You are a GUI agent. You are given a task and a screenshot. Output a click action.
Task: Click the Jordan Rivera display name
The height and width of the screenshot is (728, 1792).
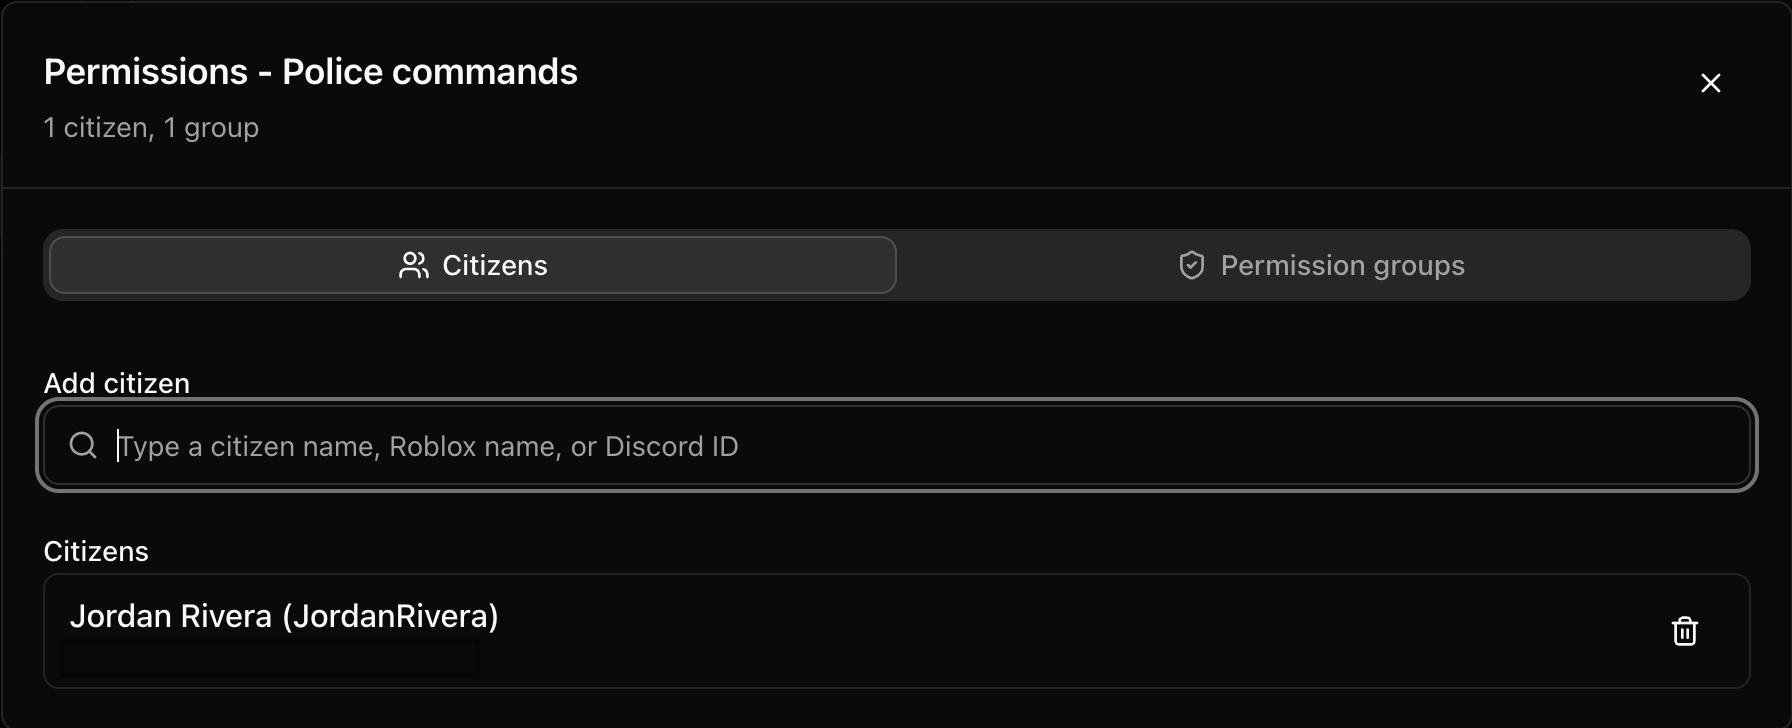click(171, 616)
